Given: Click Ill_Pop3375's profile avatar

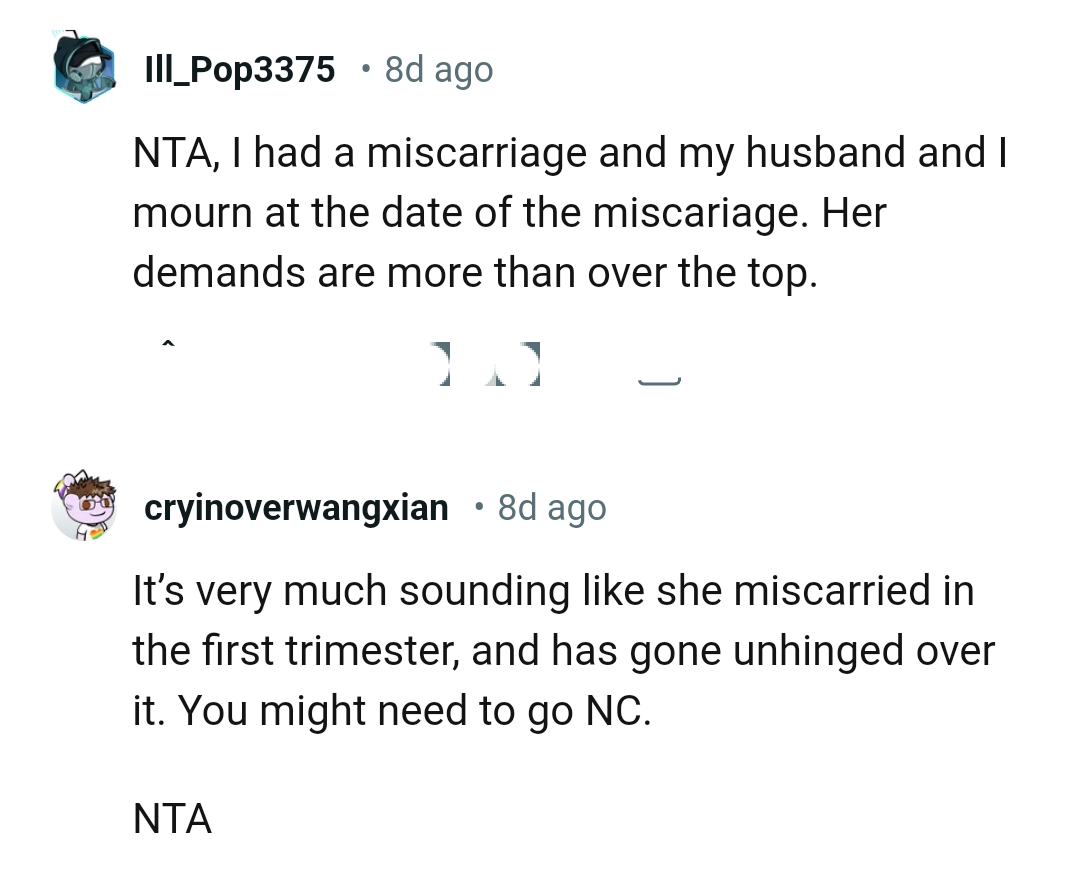Looking at the screenshot, I should (x=85, y=68).
